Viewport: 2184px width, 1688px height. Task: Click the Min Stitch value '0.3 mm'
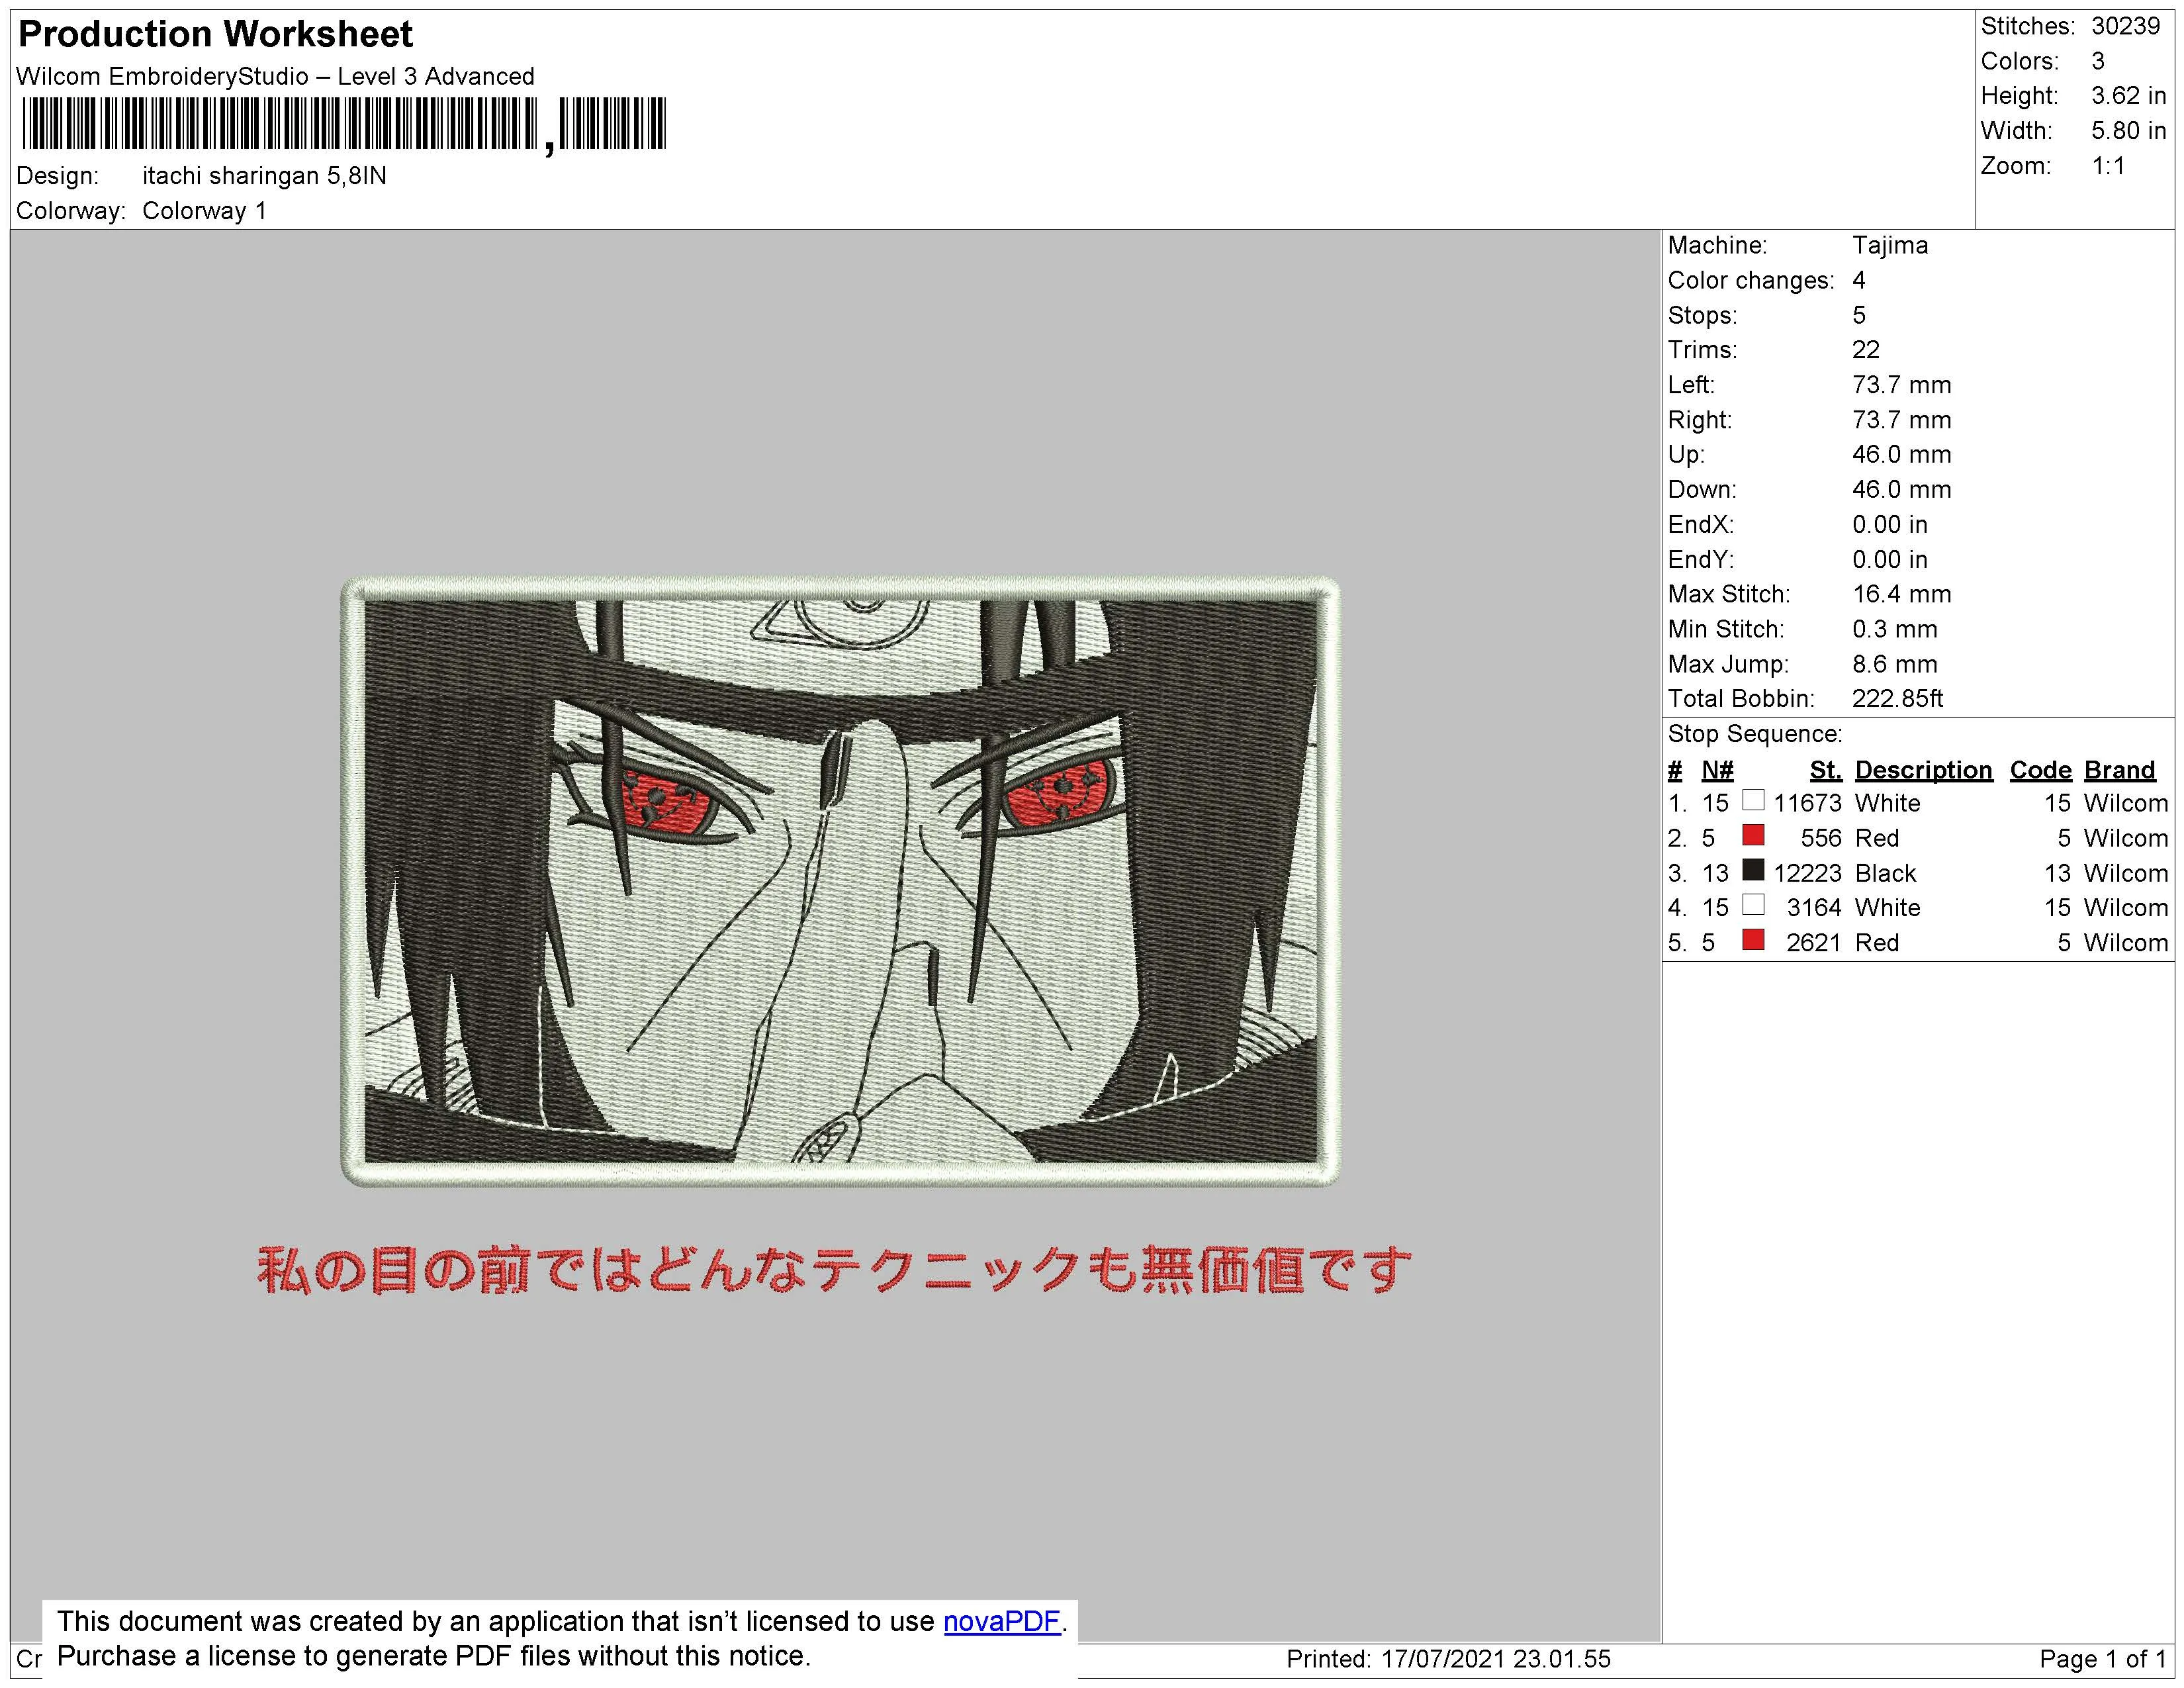tap(1895, 629)
